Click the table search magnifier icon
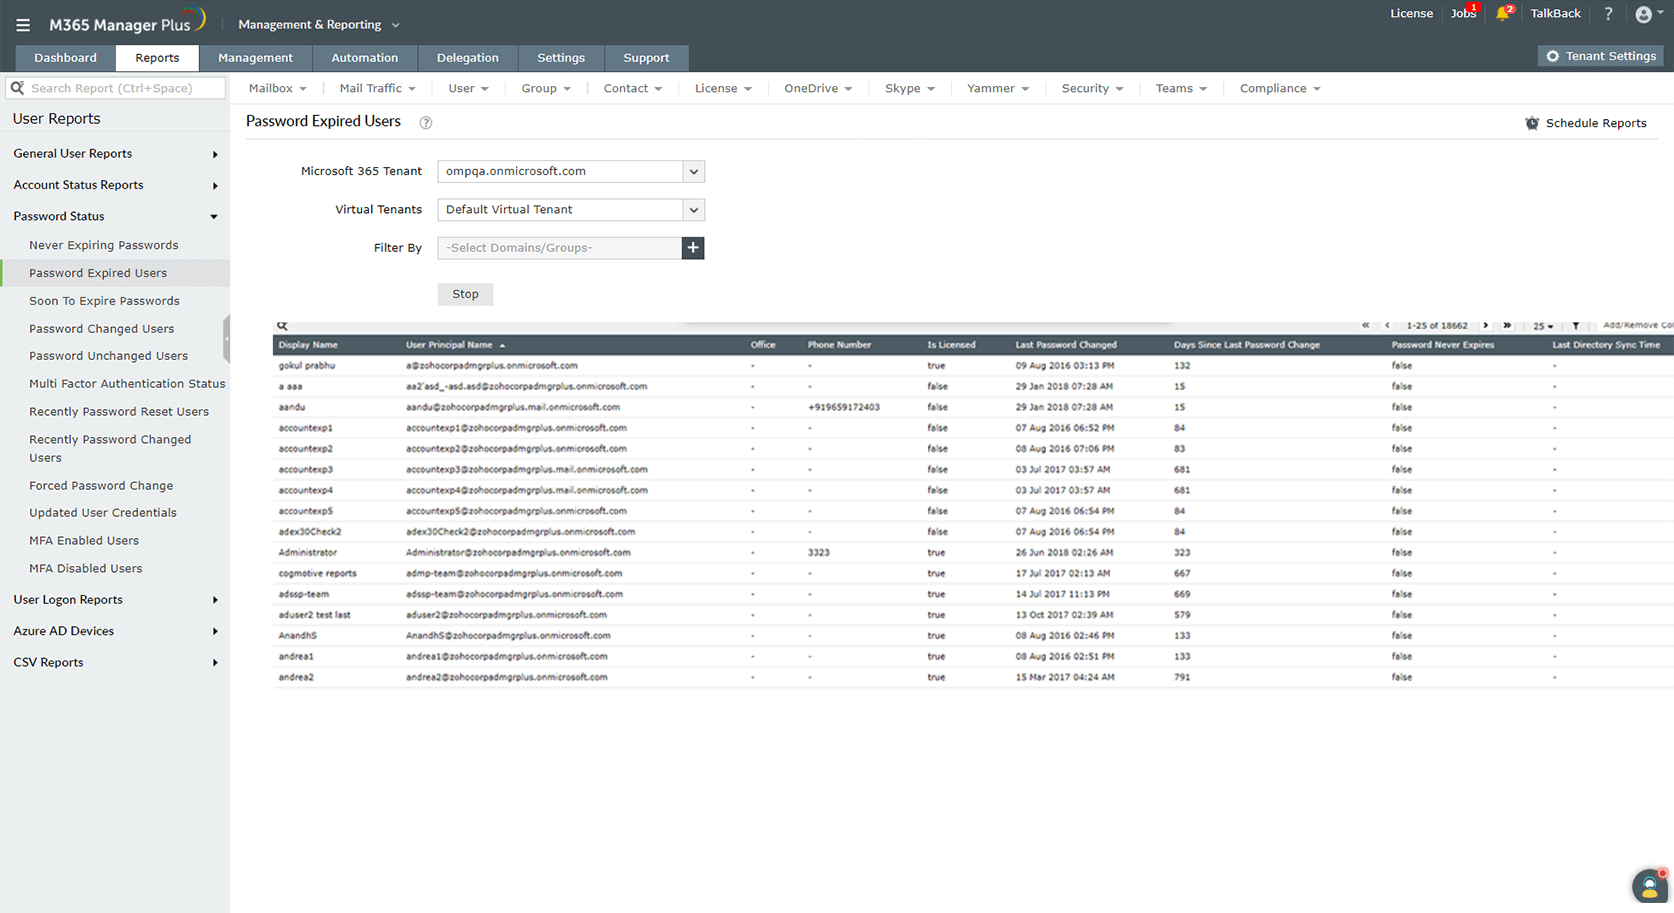 283,326
